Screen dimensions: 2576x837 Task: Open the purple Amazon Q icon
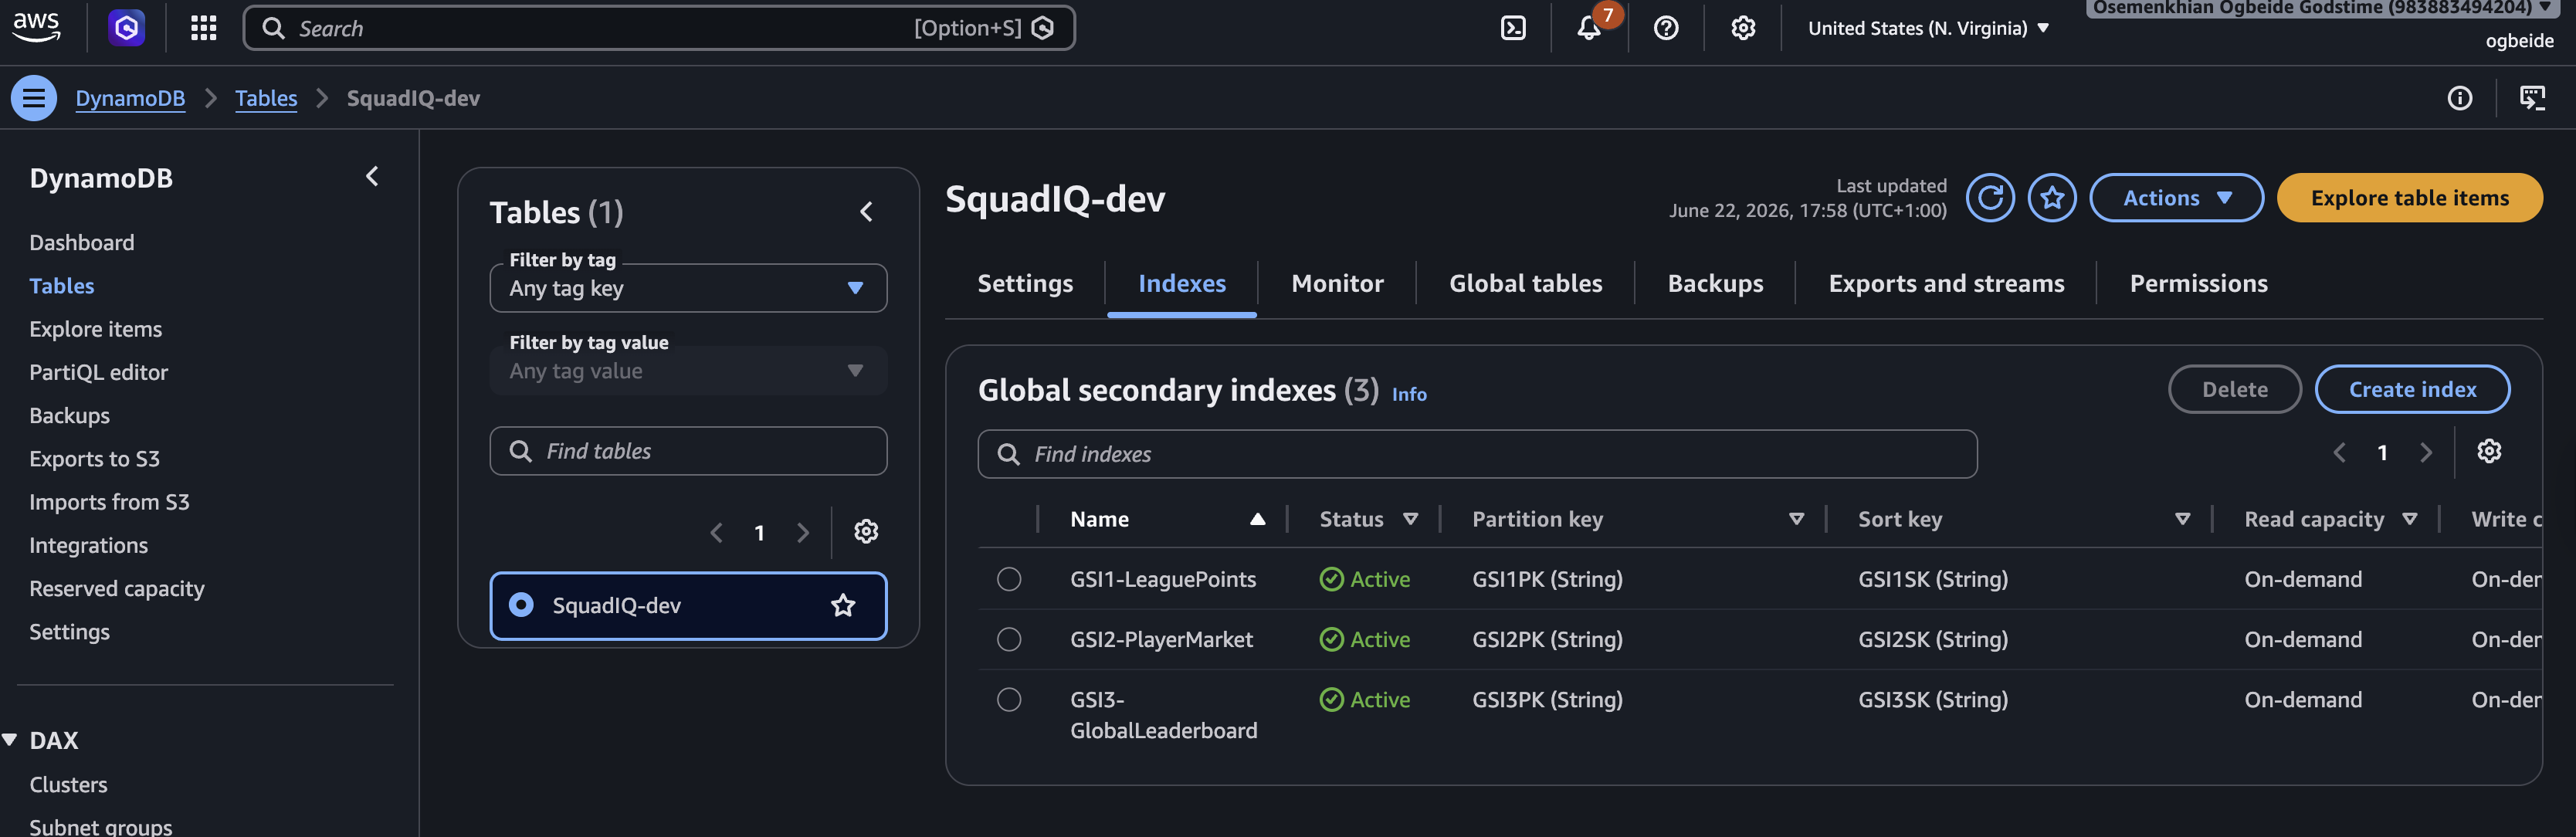pos(127,28)
